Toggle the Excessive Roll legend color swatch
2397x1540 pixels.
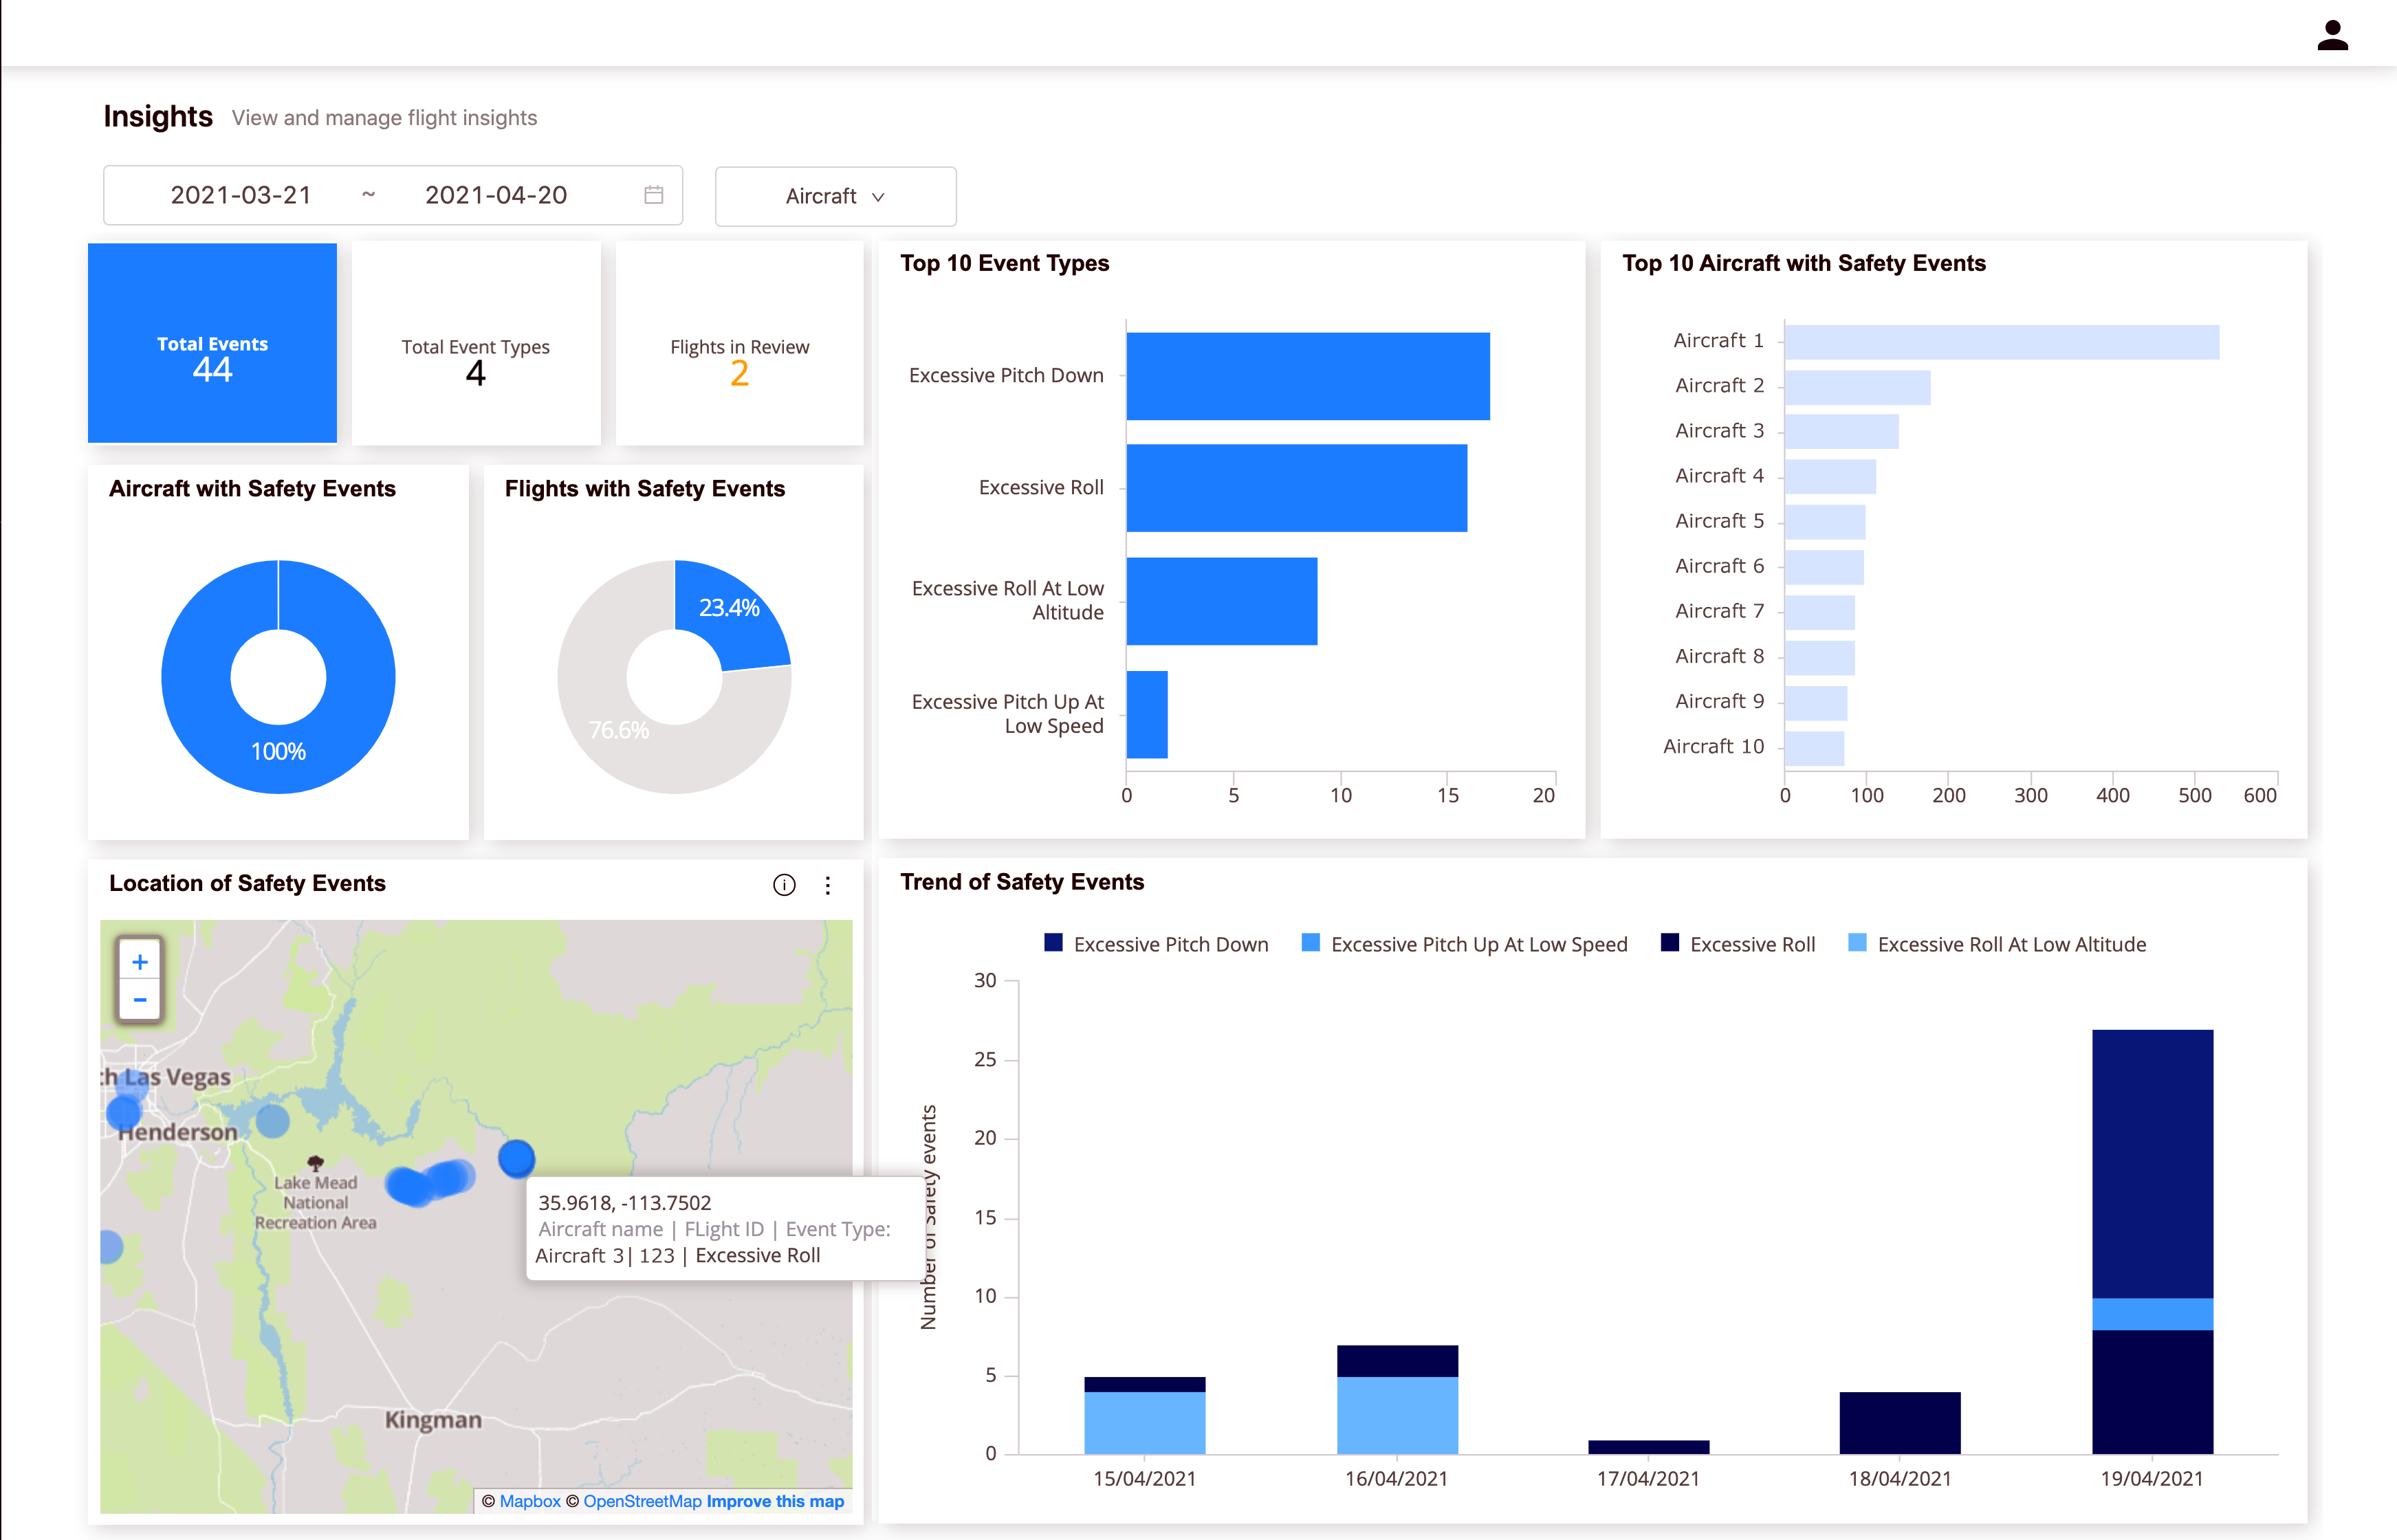point(1669,943)
